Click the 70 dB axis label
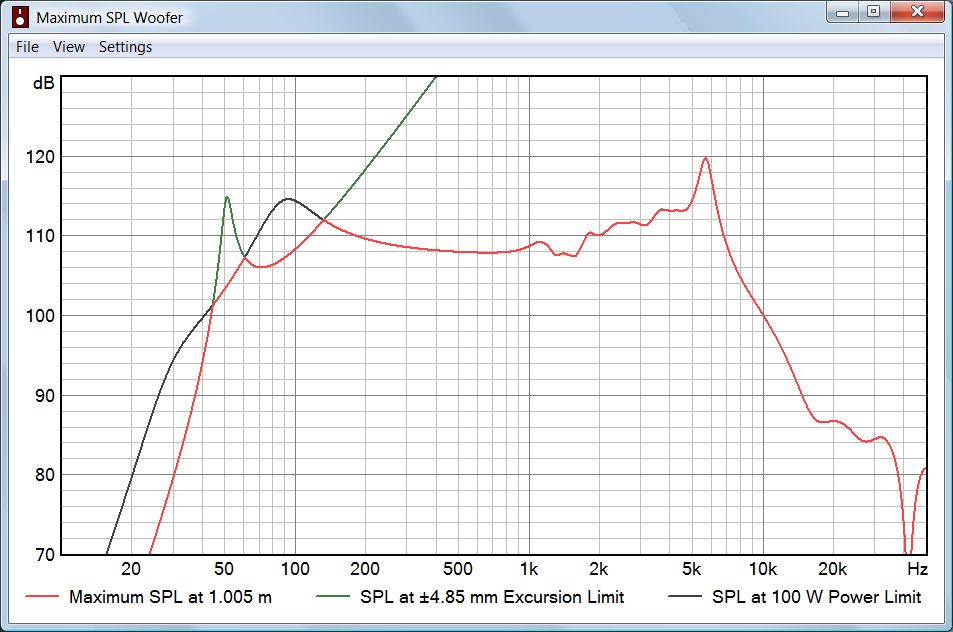 click(x=44, y=554)
